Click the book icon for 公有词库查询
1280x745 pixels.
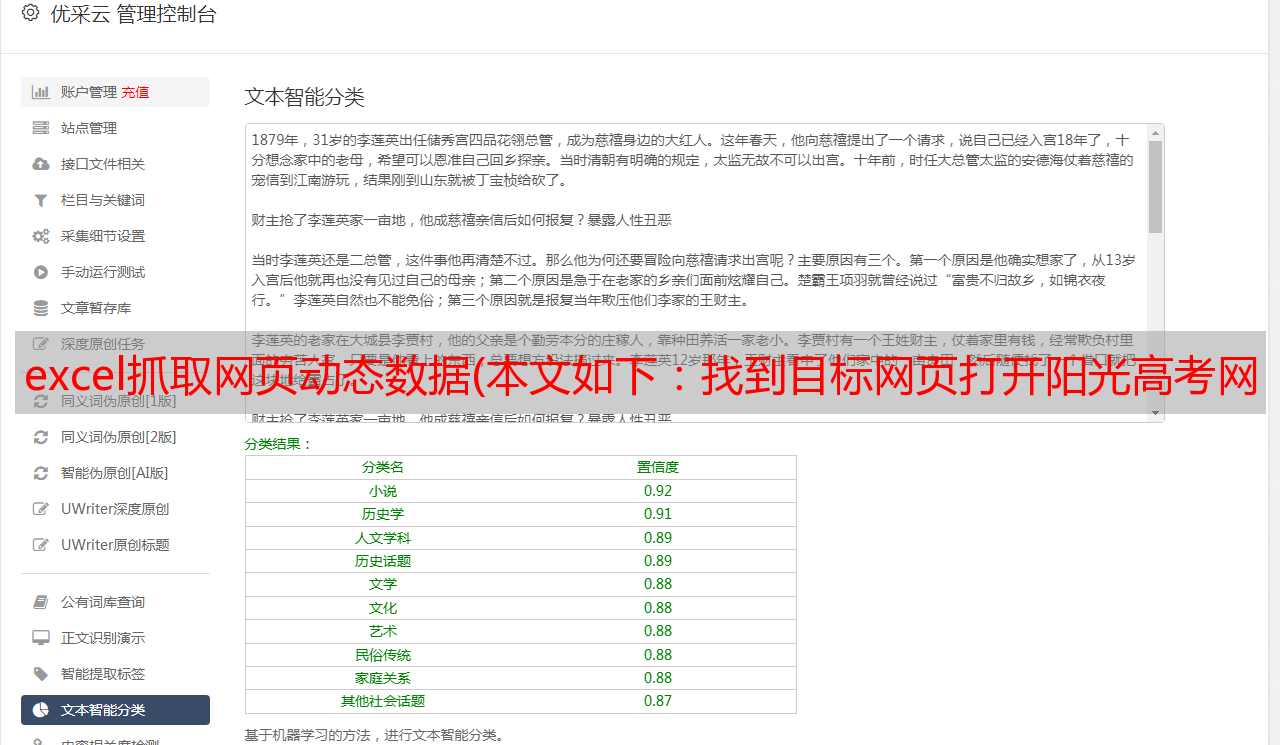pos(41,602)
